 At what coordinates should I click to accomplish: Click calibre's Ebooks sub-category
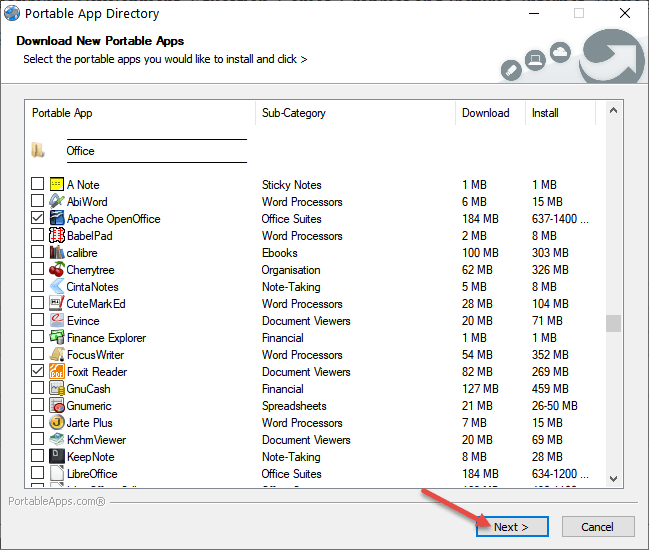pos(280,252)
